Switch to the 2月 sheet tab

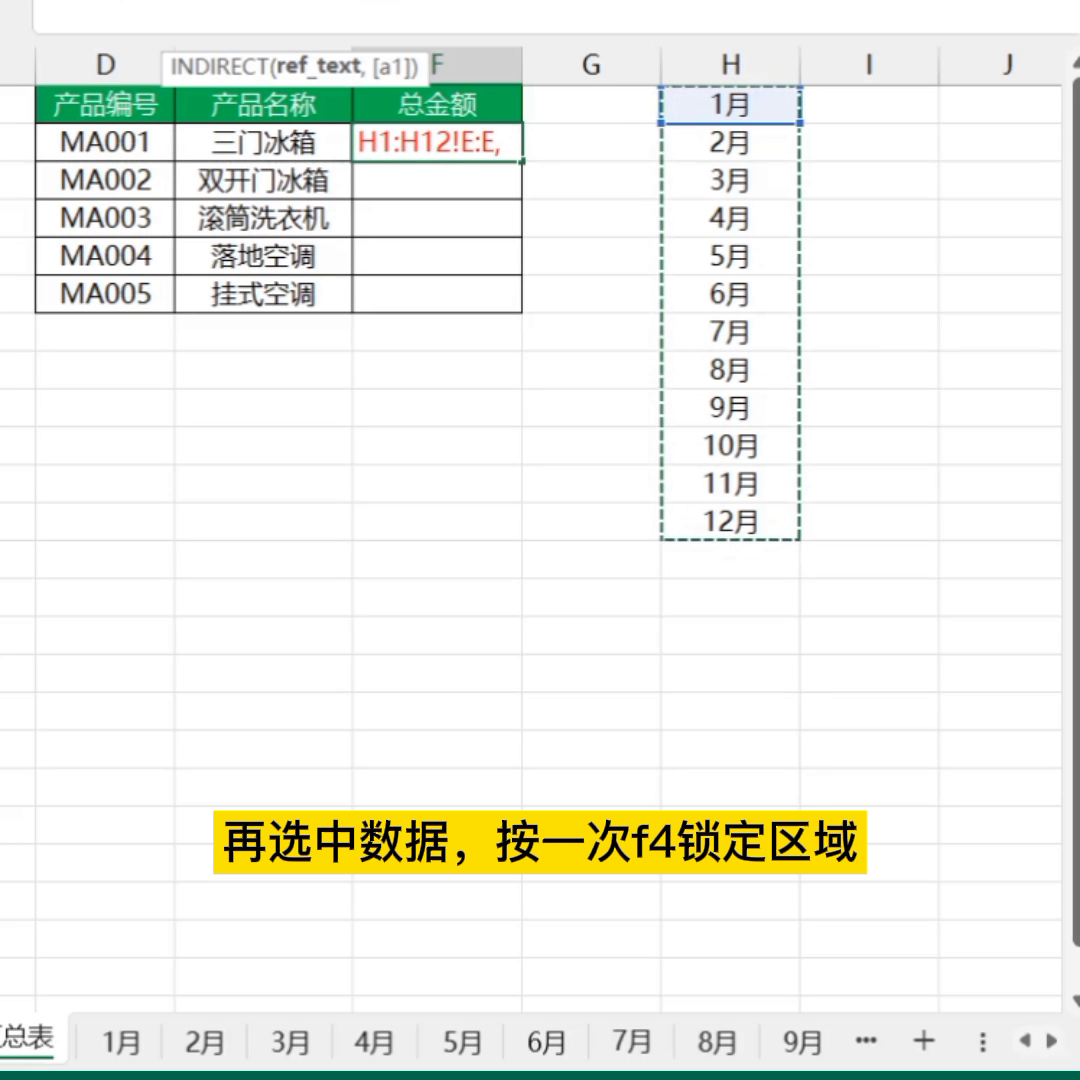pyautogui.click(x=205, y=1041)
